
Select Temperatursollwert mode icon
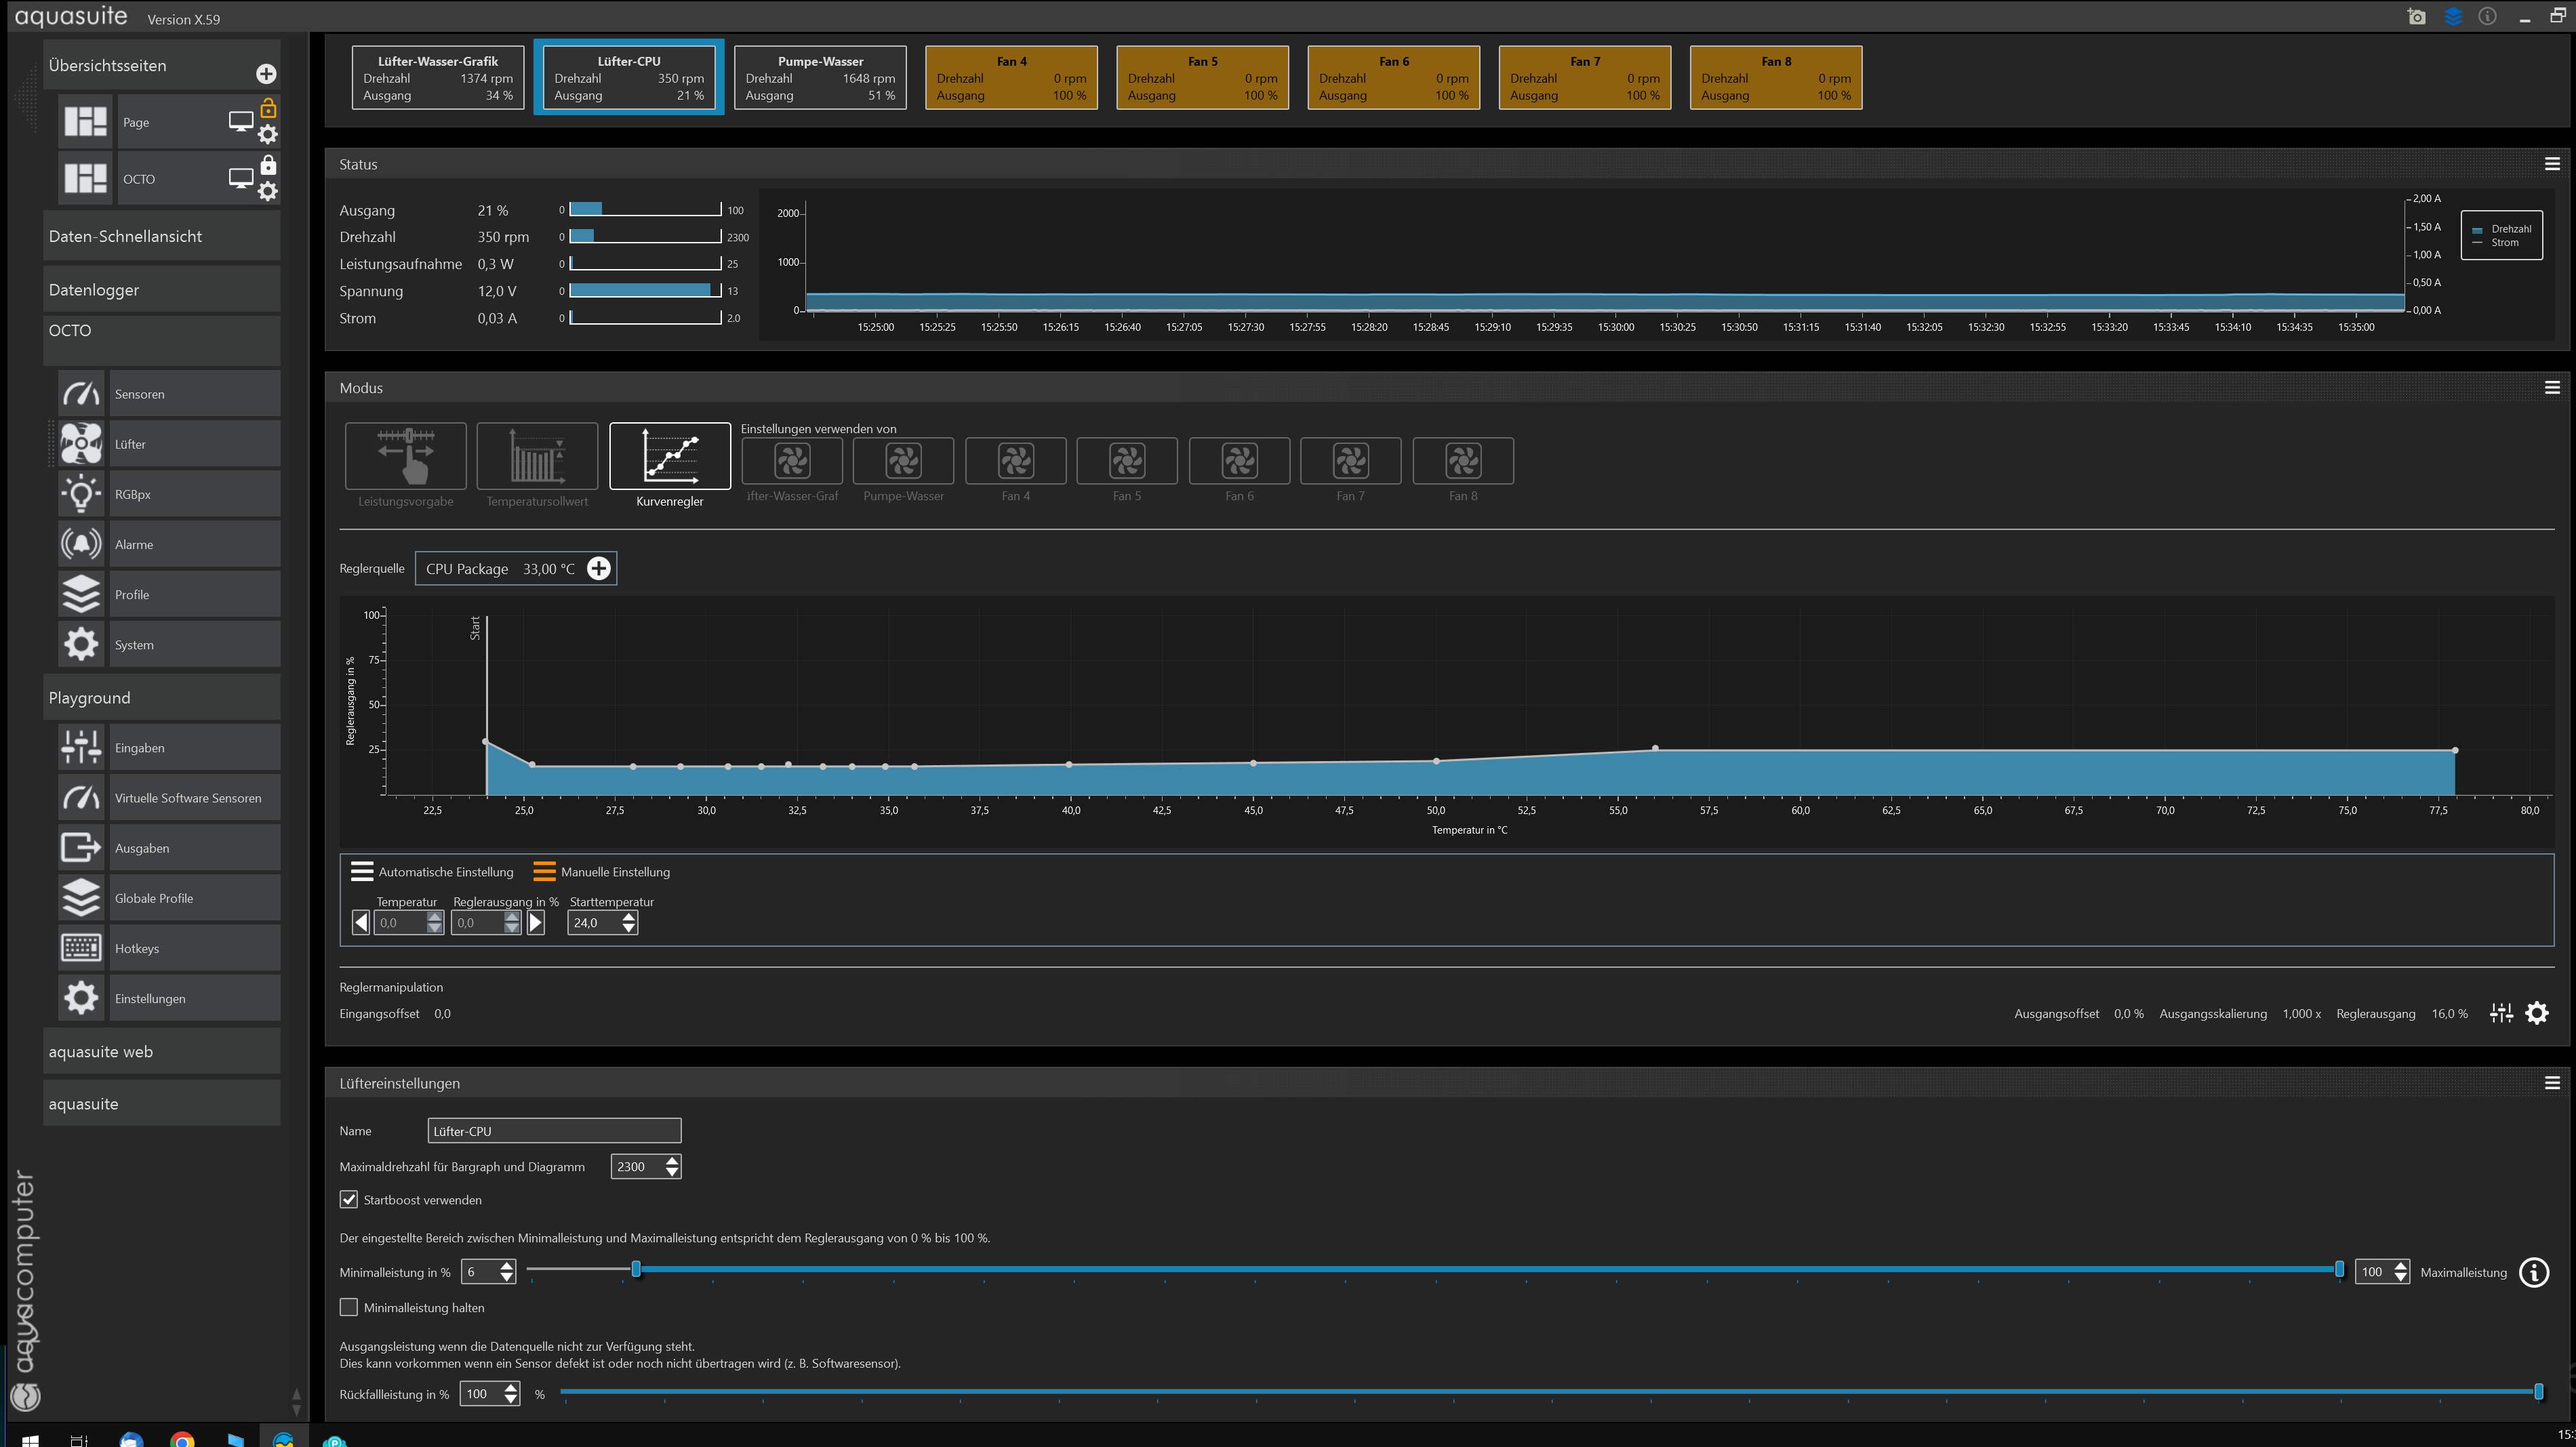tap(537, 456)
